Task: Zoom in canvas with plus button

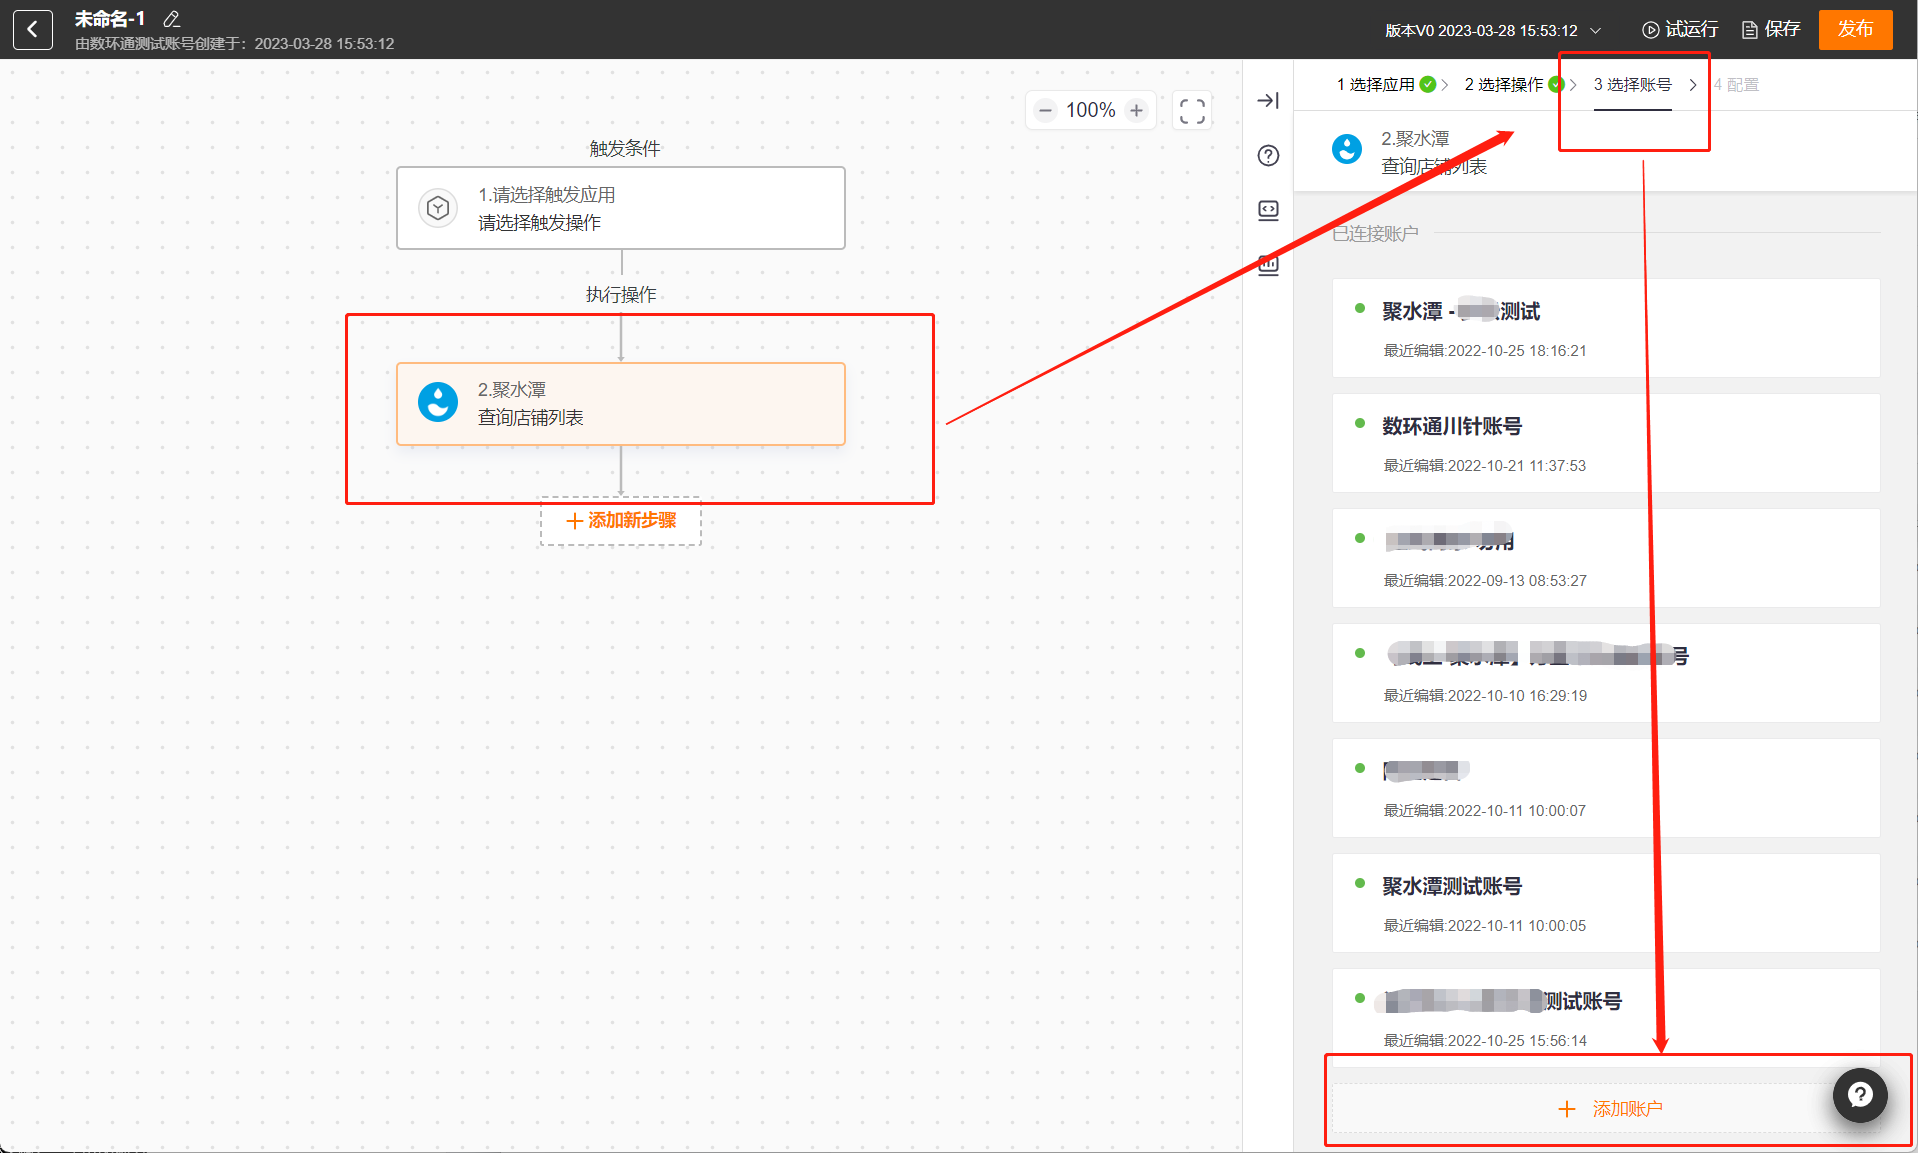Action: [1136, 111]
